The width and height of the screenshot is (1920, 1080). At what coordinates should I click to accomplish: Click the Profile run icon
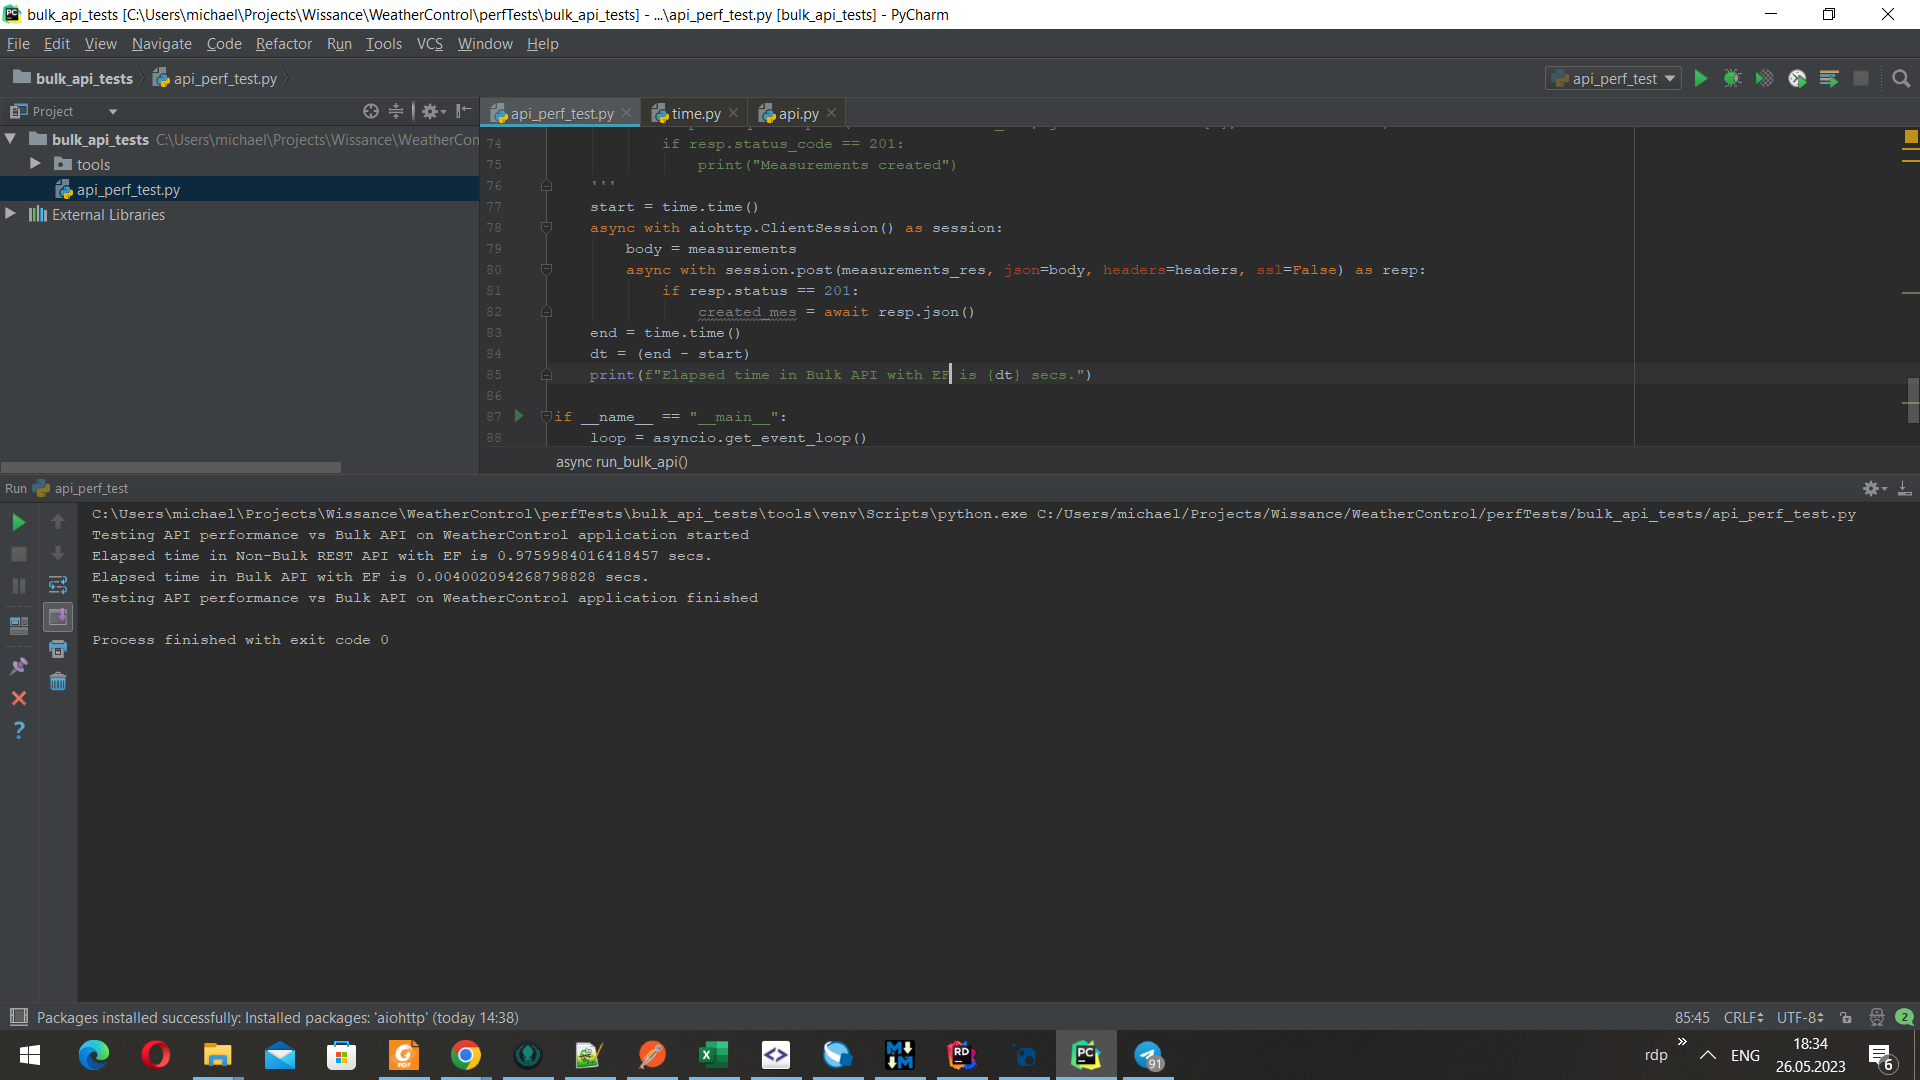(x=1797, y=79)
